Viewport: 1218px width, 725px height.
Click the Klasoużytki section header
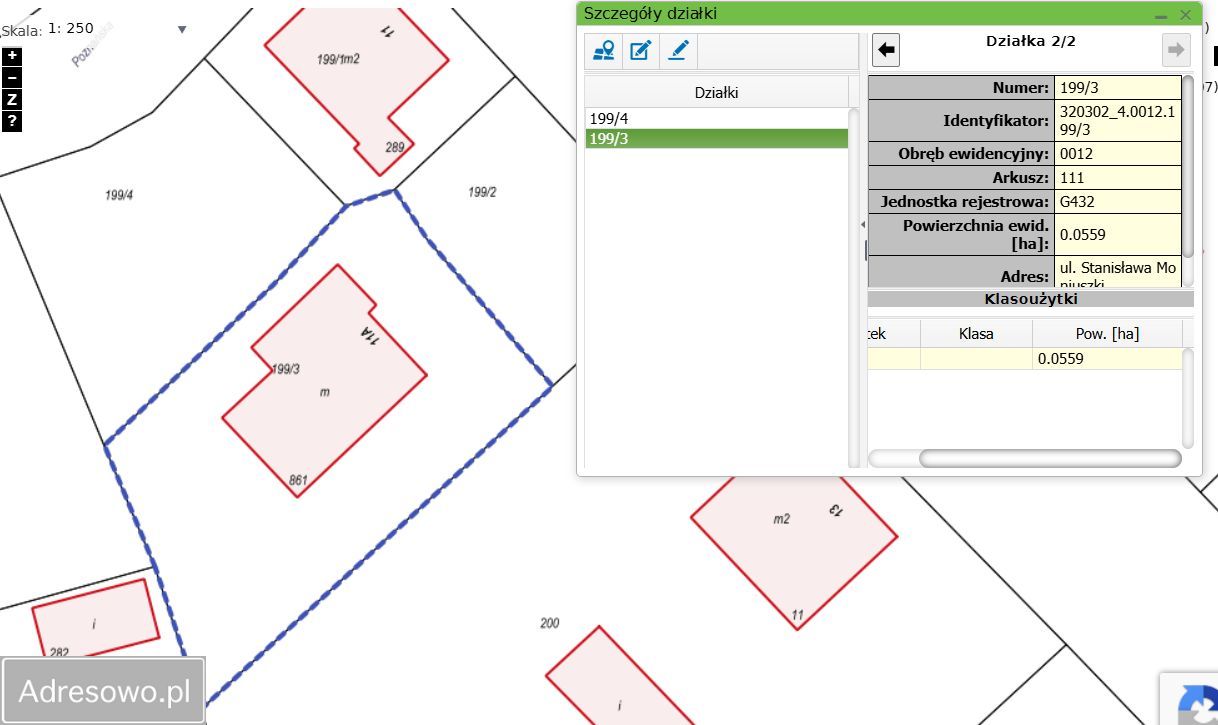tap(1030, 299)
